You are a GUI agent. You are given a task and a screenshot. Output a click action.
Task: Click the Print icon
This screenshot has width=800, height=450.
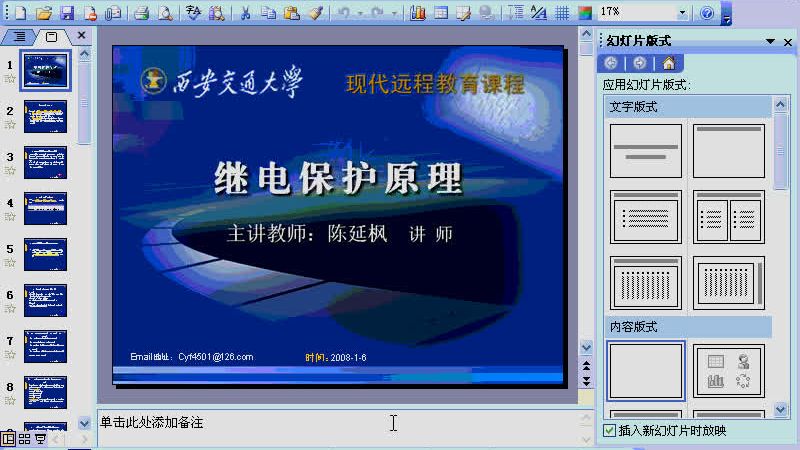(x=141, y=13)
